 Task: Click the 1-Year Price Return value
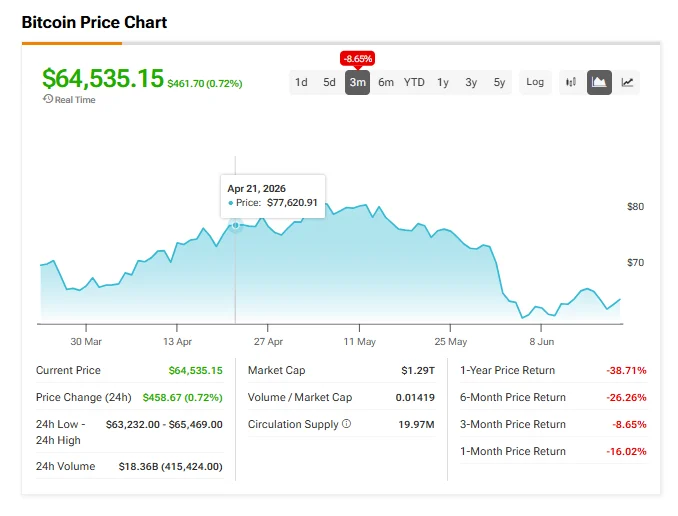click(x=626, y=370)
